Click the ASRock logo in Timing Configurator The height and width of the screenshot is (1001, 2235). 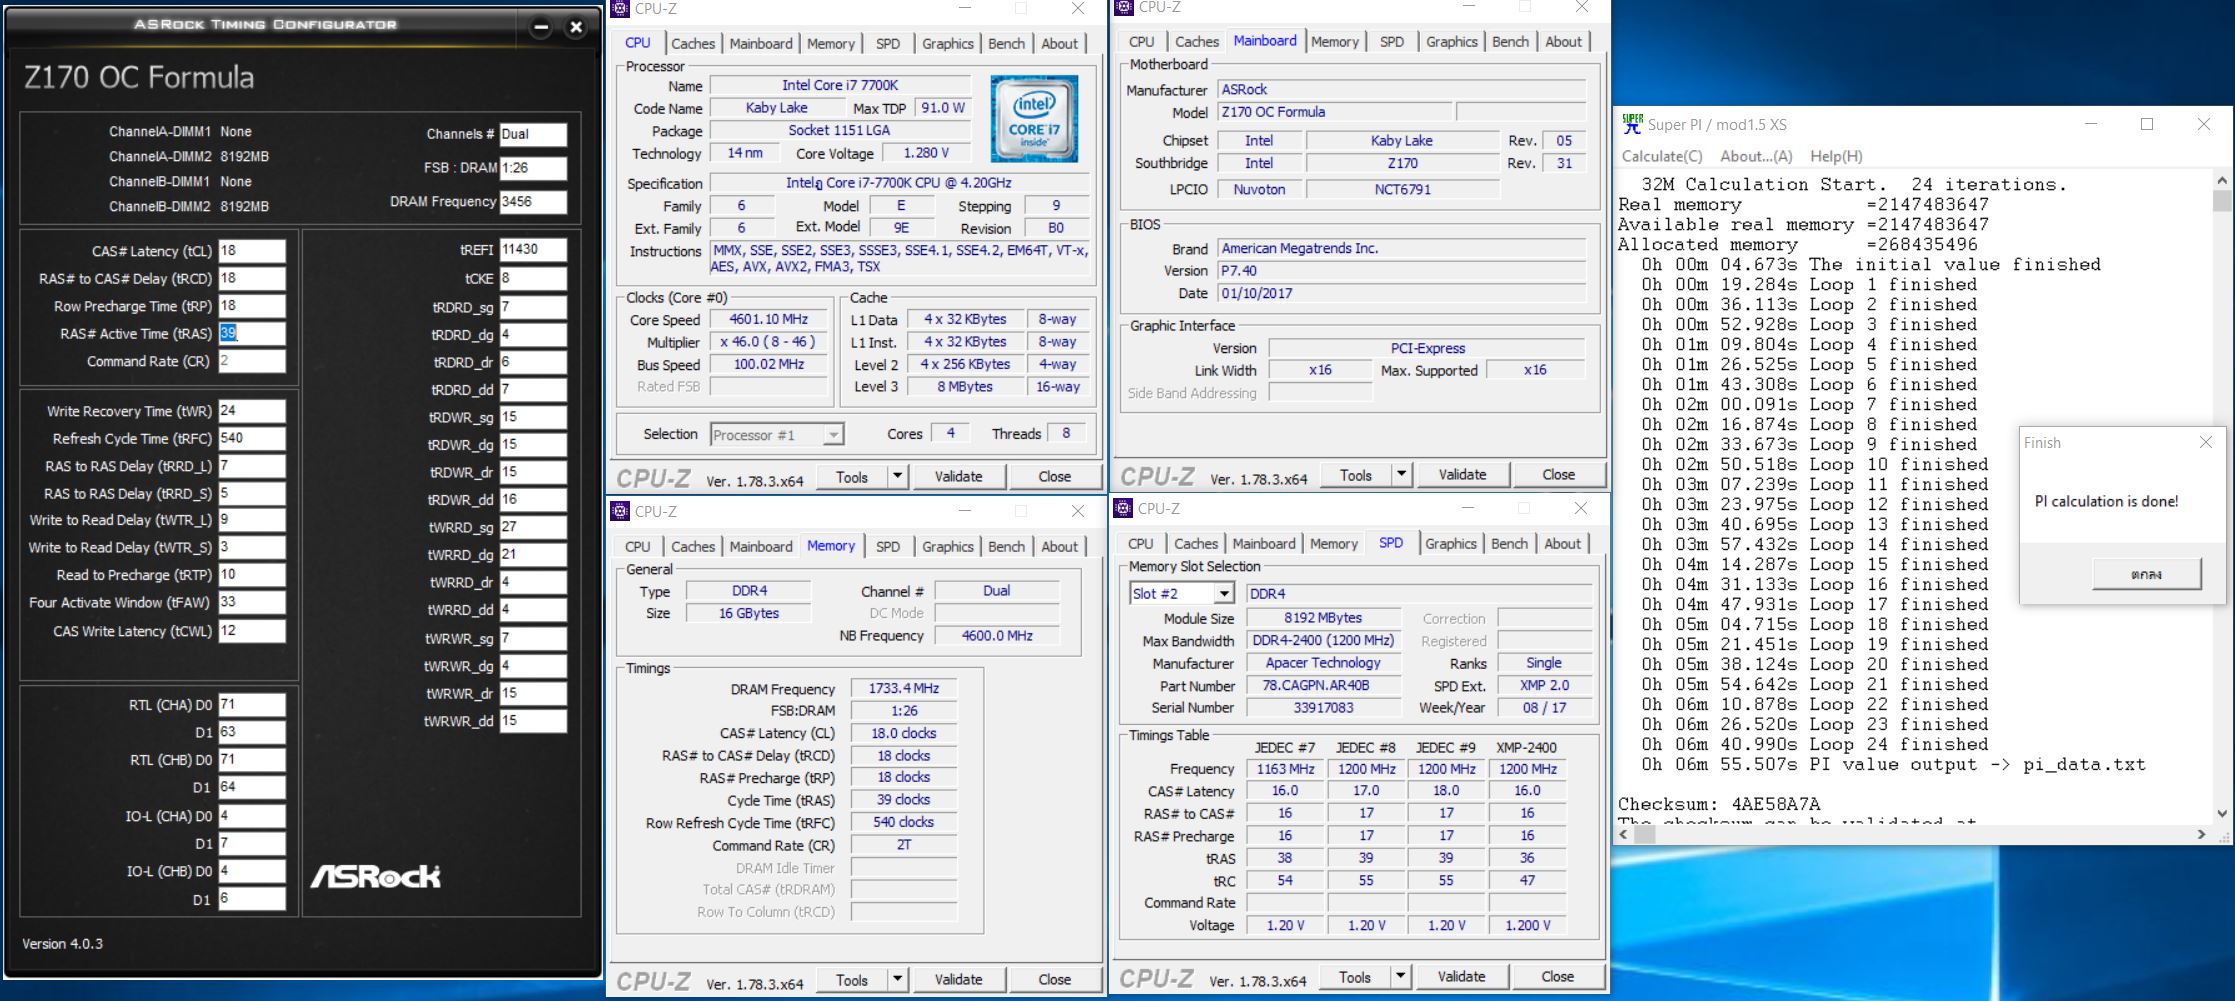click(375, 877)
